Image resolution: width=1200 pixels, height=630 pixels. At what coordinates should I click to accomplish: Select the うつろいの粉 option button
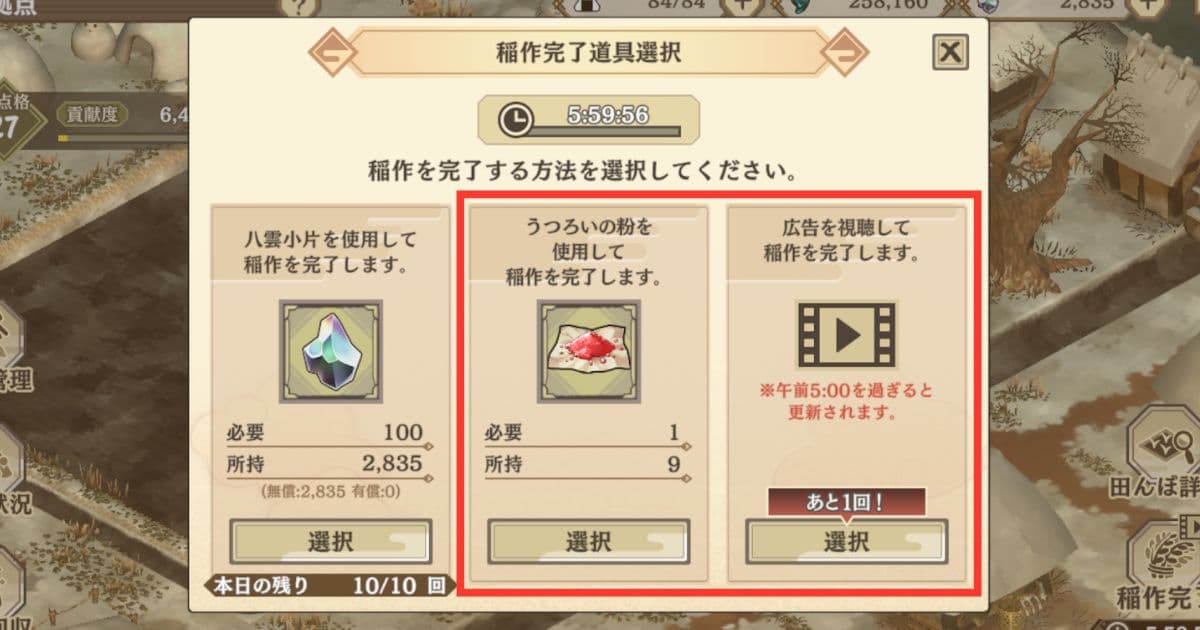(589, 541)
